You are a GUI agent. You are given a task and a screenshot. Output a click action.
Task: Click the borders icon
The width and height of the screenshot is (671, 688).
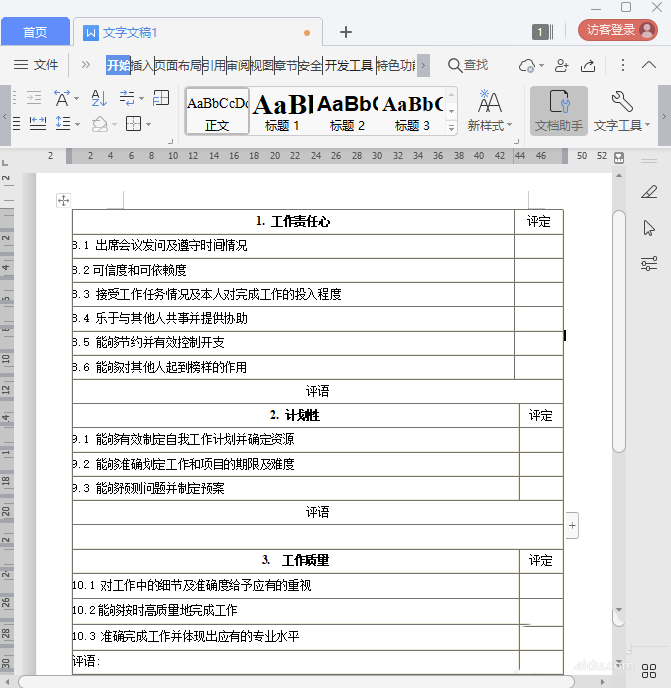tap(133, 124)
